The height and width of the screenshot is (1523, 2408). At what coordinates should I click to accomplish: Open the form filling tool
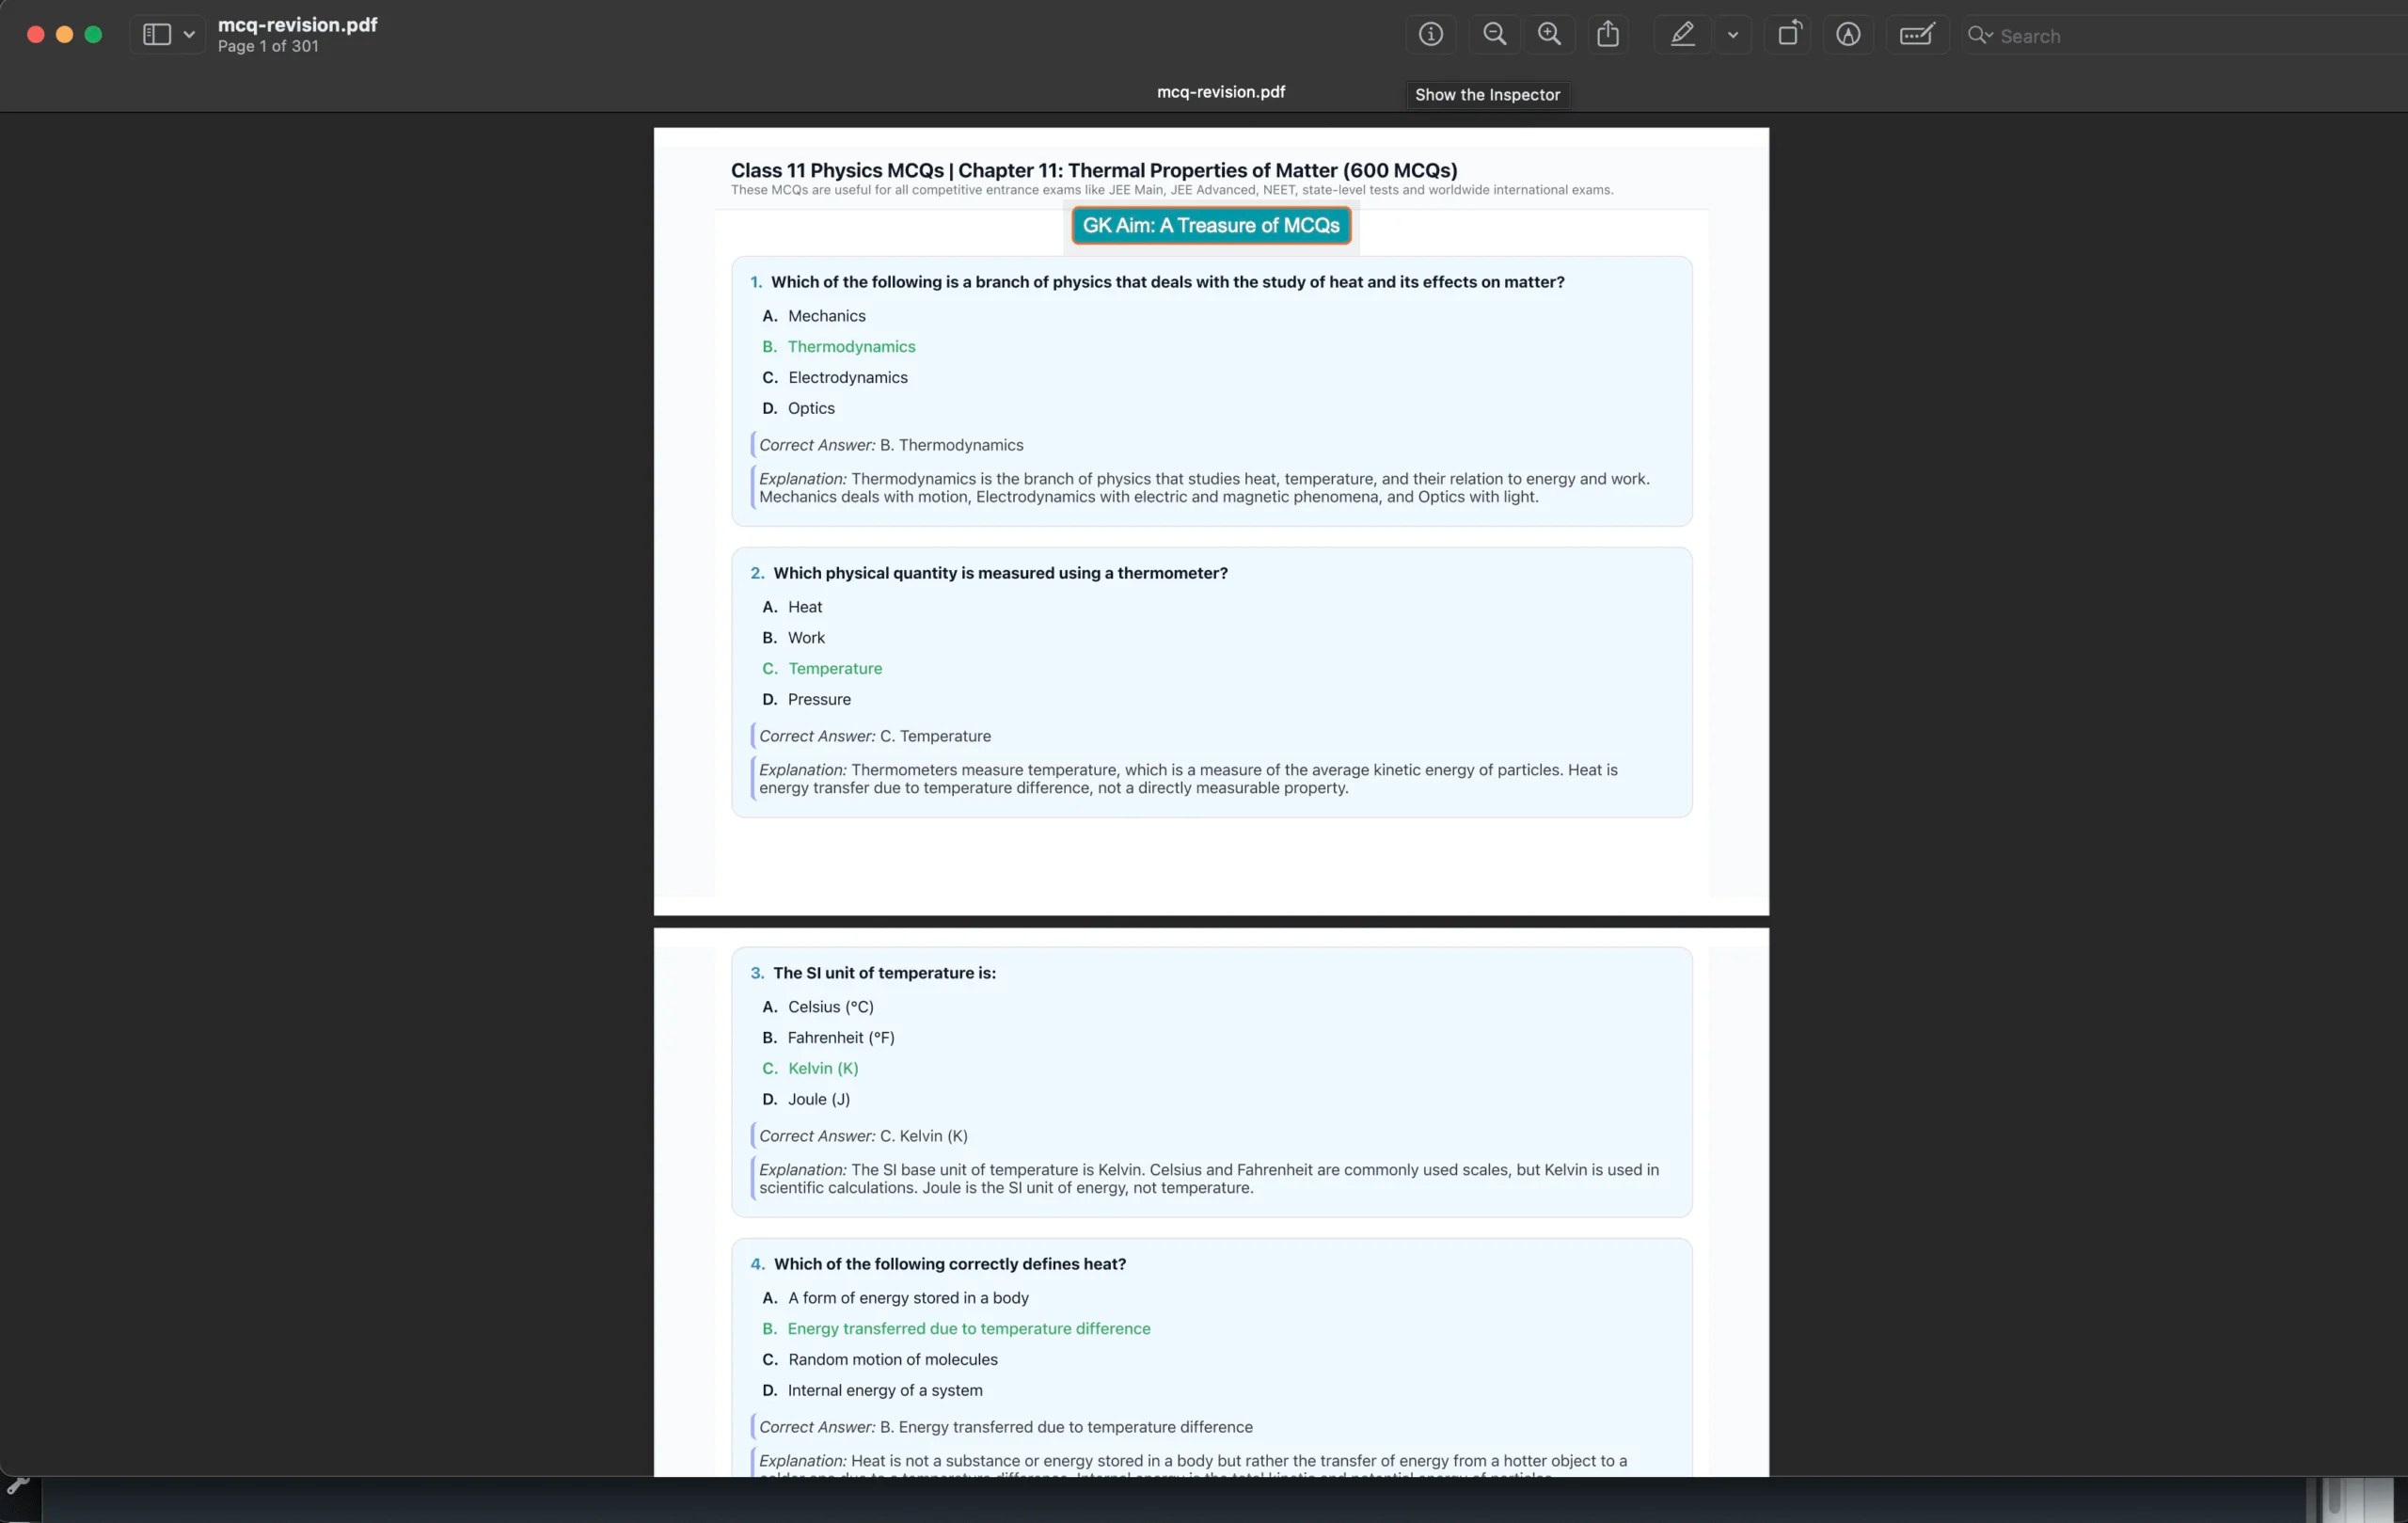point(1916,35)
